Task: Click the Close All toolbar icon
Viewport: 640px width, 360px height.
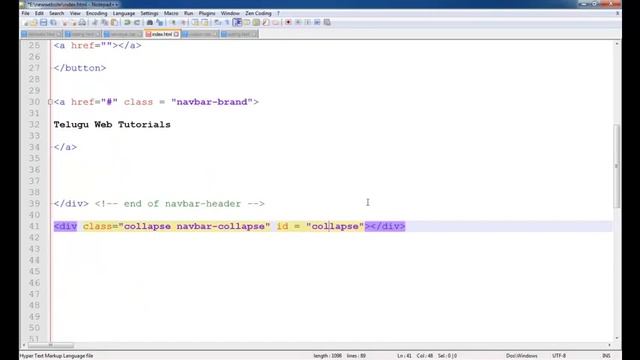Action: pos(74,22)
